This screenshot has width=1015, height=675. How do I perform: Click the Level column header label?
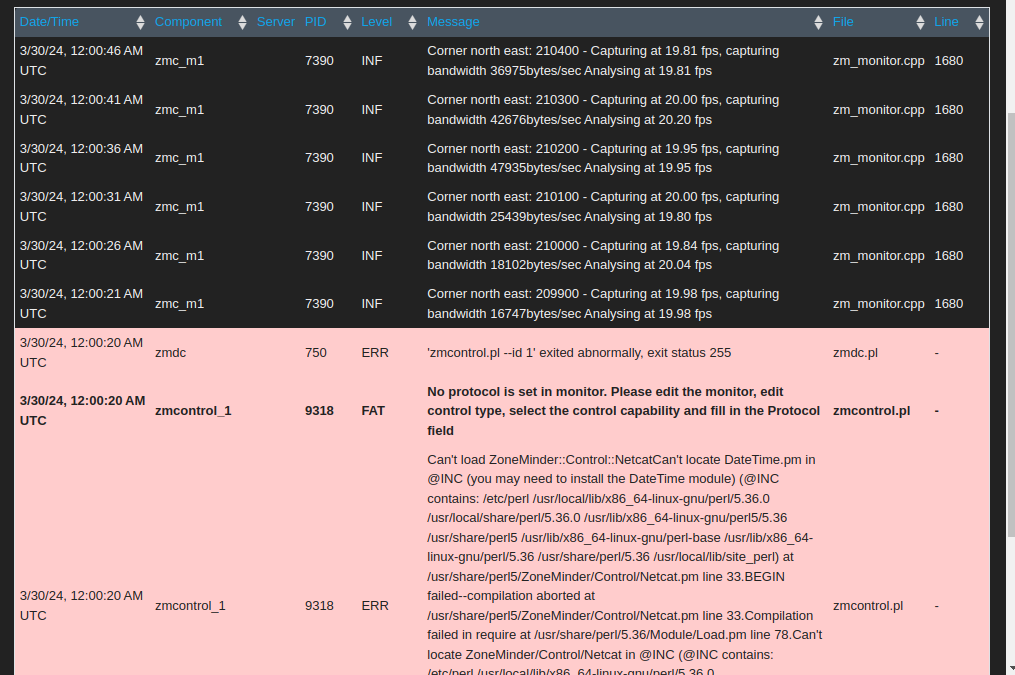[x=377, y=22]
